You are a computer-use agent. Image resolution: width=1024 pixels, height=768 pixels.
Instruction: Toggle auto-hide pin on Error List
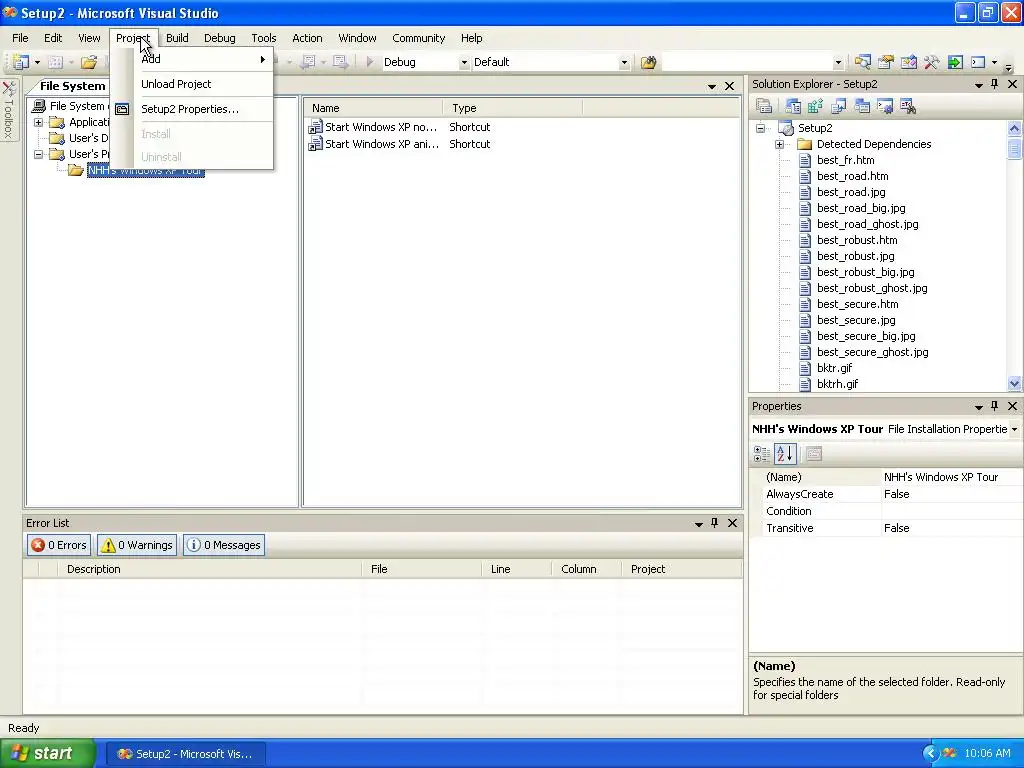click(x=714, y=523)
